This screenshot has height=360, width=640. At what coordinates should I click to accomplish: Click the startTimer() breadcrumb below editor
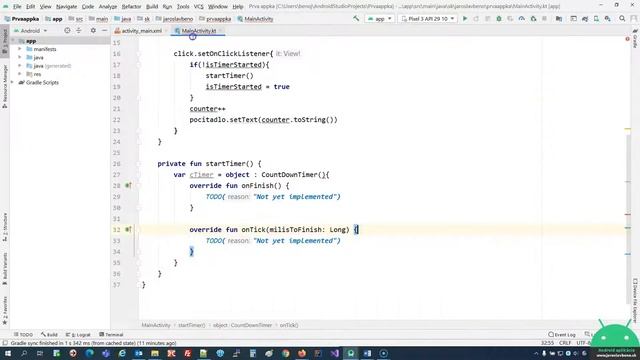coord(191,325)
